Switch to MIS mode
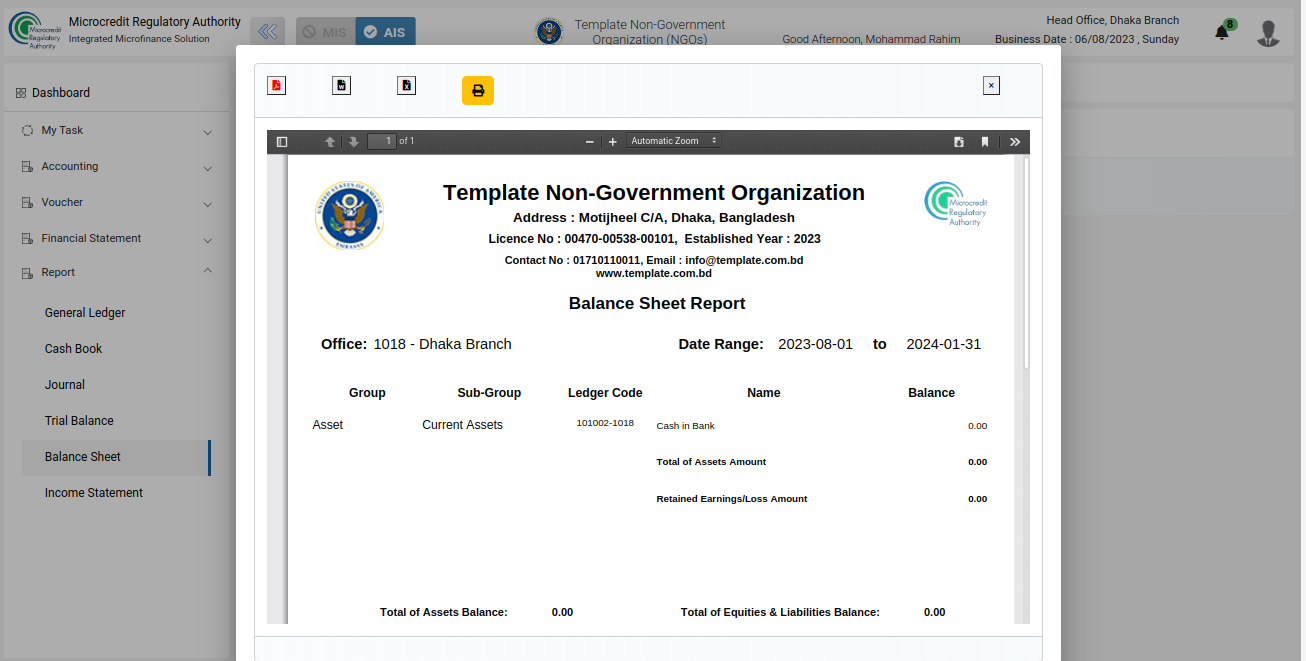The width and height of the screenshot is (1306, 661). point(324,32)
